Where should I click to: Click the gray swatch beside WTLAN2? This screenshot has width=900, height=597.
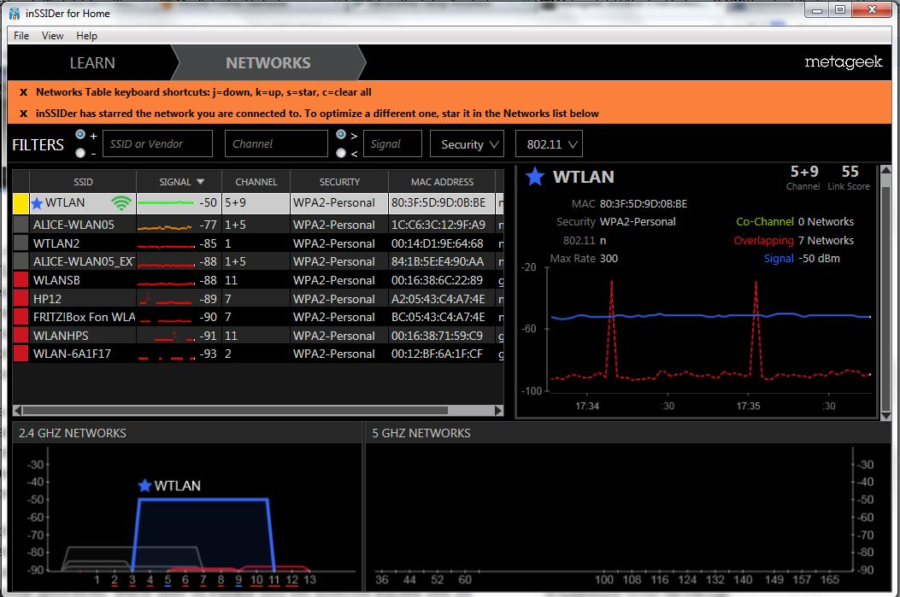pos(21,243)
